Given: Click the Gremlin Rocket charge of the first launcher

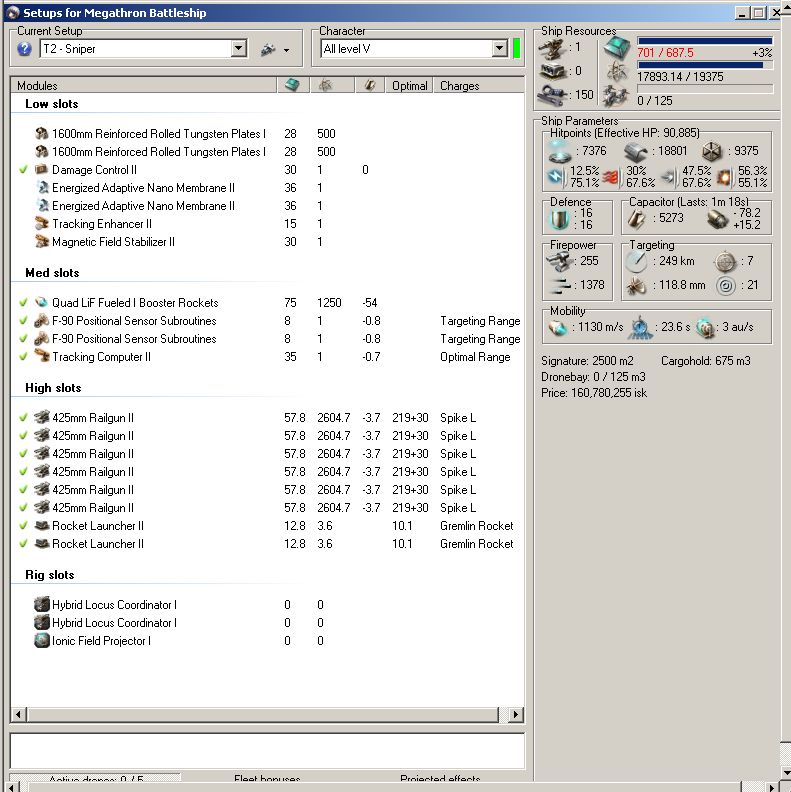Looking at the screenshot, I should click(476, 526).
